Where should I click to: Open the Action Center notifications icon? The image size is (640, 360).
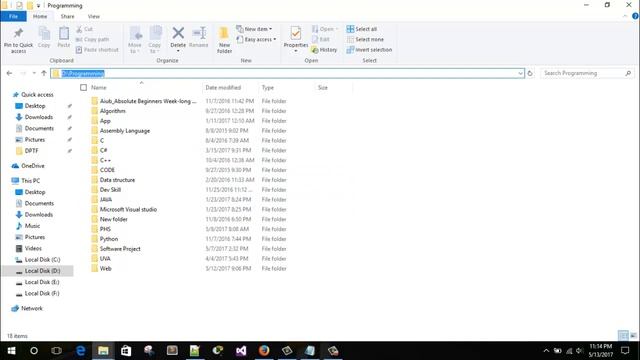click(x=625, y=351)
